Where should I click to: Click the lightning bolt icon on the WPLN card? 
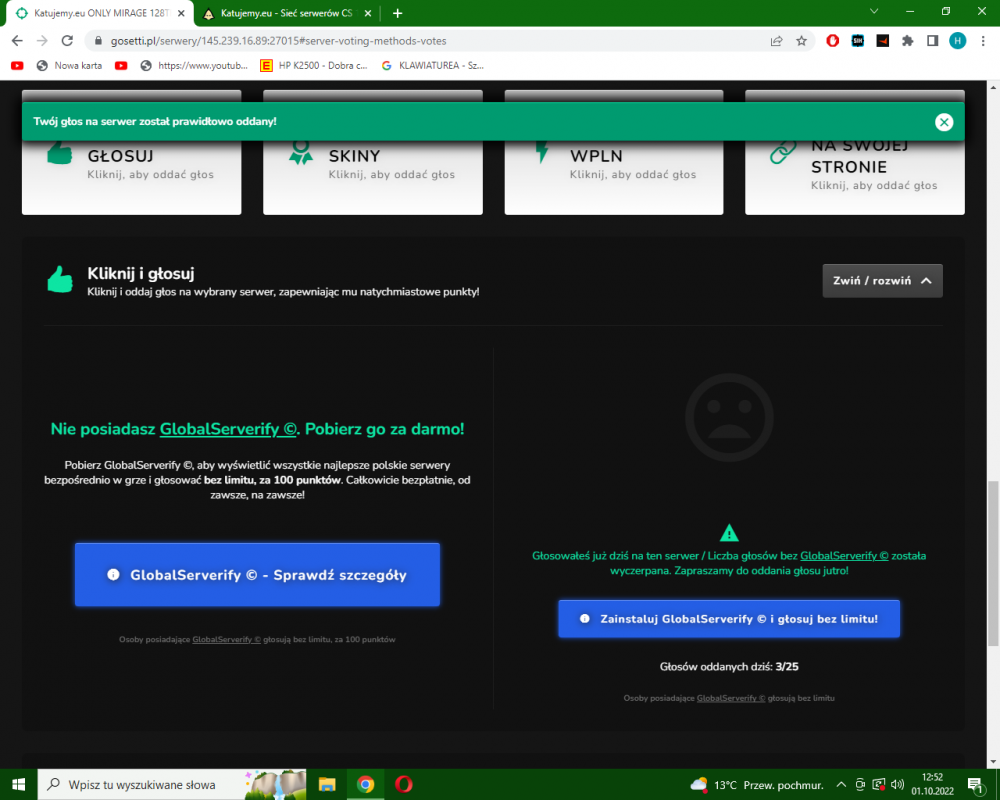coord(542,153)
